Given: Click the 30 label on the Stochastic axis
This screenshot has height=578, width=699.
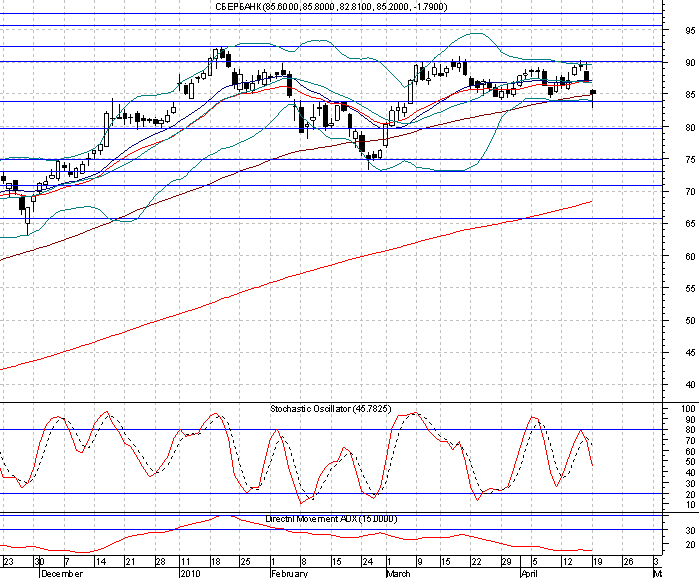Looking at the screenshot, I should 690,484.
